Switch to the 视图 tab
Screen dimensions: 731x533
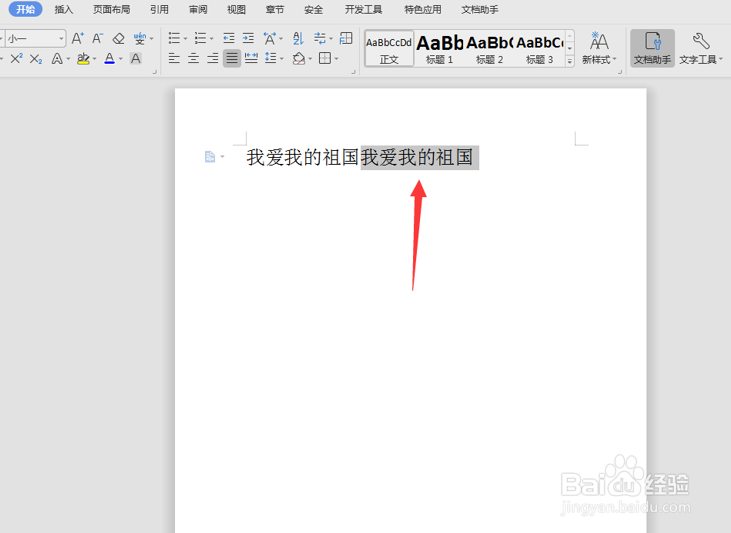236,9
